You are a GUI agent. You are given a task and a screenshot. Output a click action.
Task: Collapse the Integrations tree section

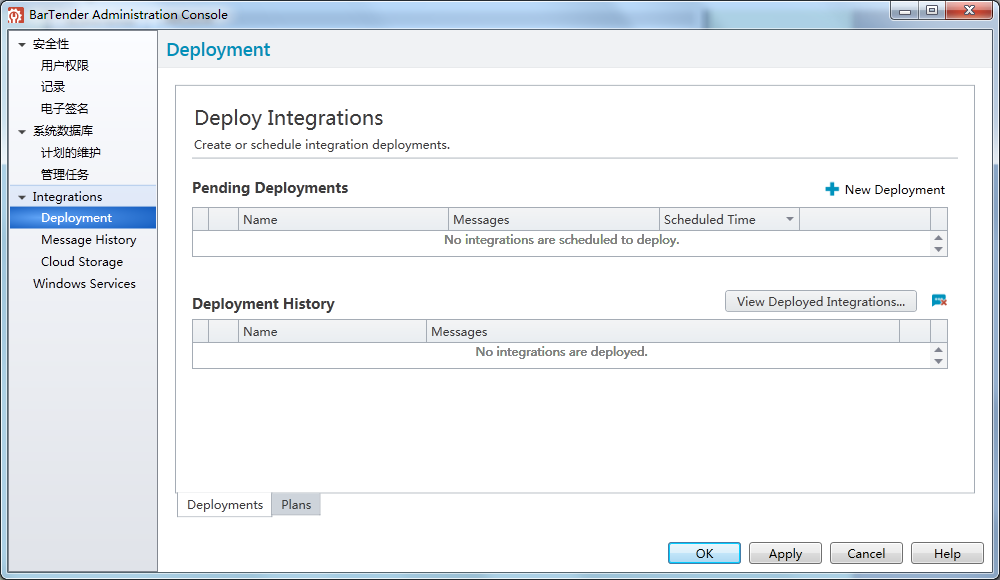click(22, 197)
